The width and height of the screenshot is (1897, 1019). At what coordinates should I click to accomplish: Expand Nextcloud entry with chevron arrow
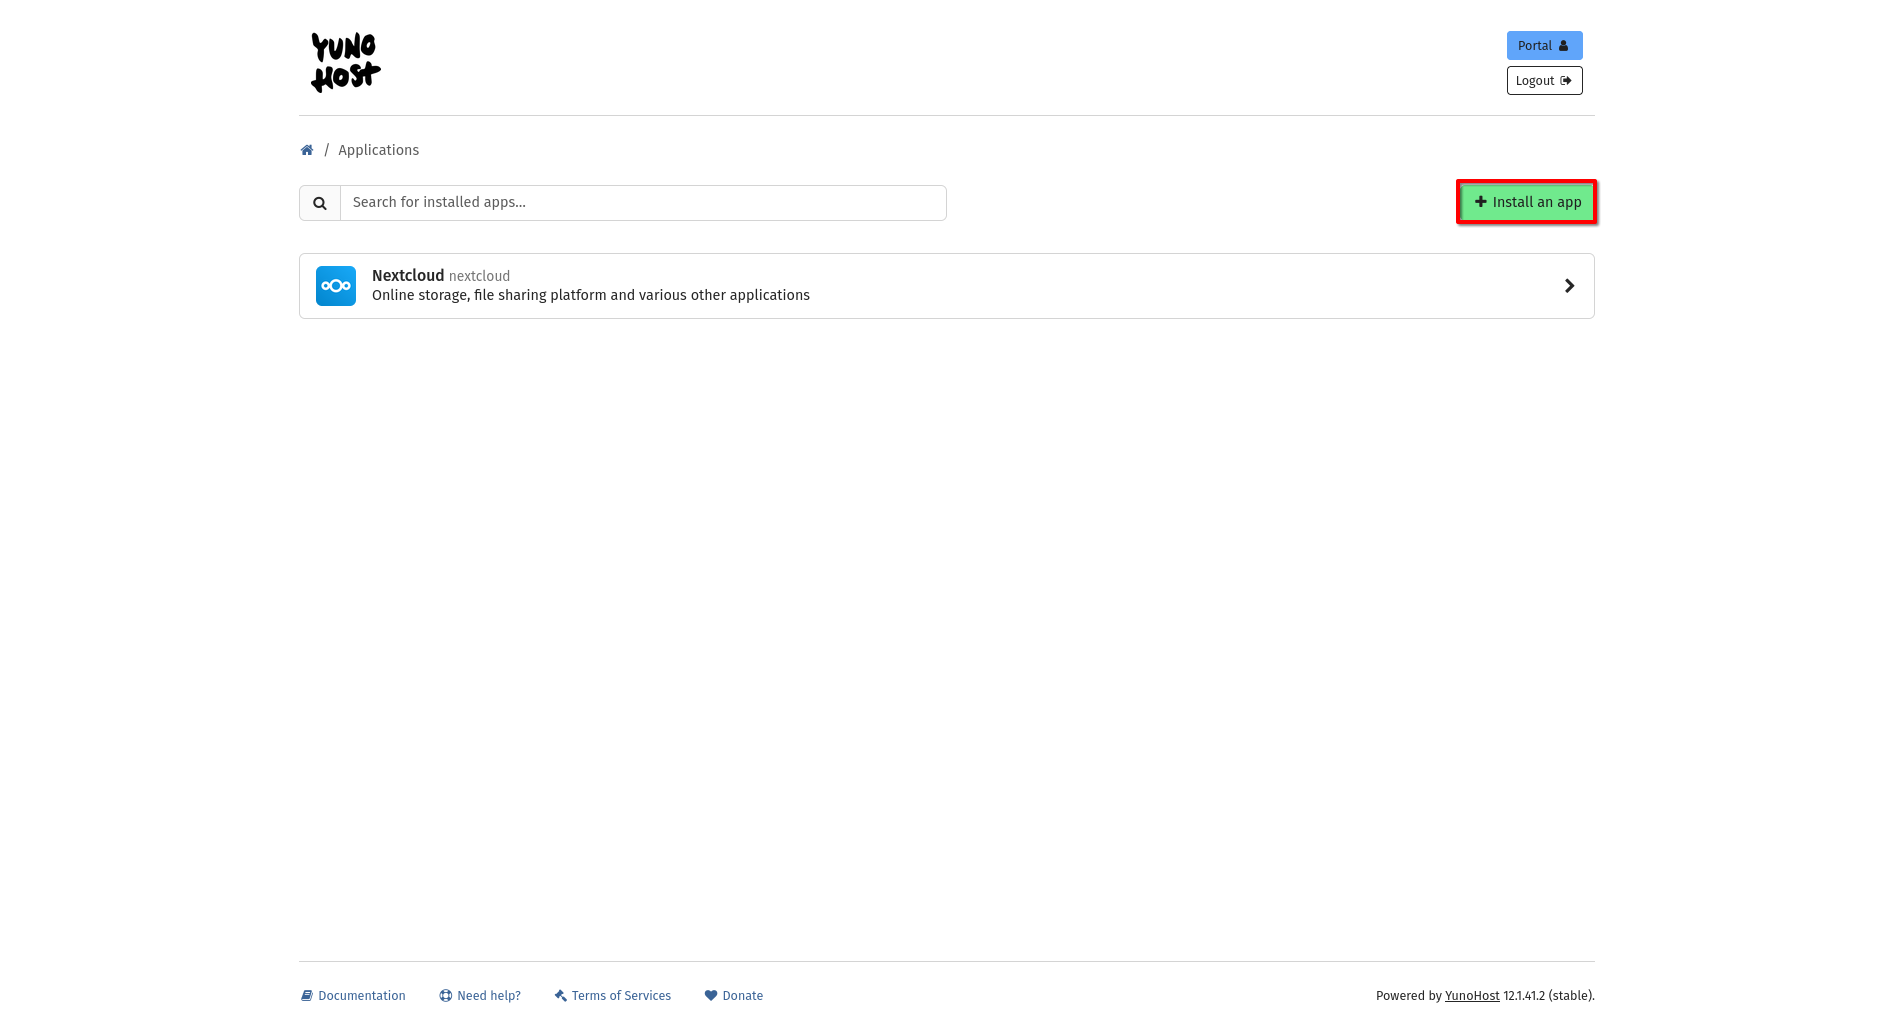pos(1569,286)
